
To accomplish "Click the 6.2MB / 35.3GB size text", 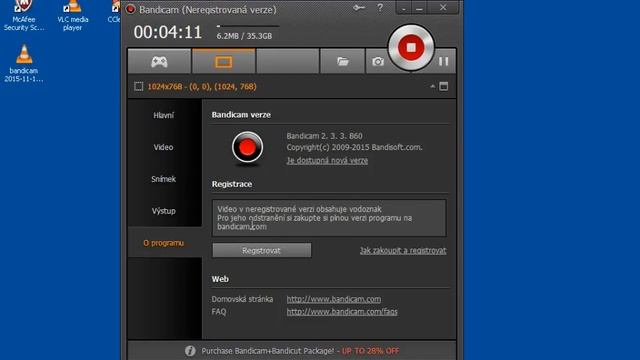I will pos(244,36).
